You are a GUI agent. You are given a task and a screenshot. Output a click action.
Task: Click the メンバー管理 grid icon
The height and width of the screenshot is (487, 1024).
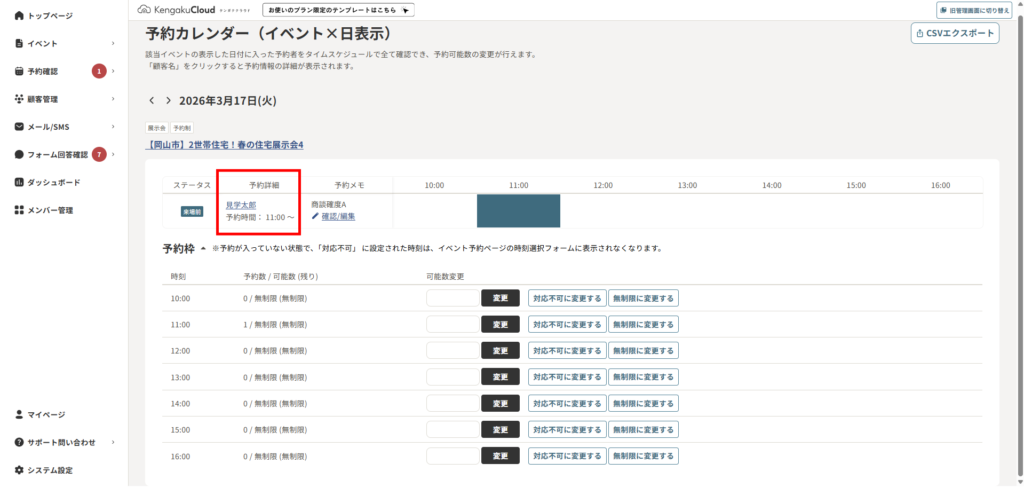tap(19, 211)
